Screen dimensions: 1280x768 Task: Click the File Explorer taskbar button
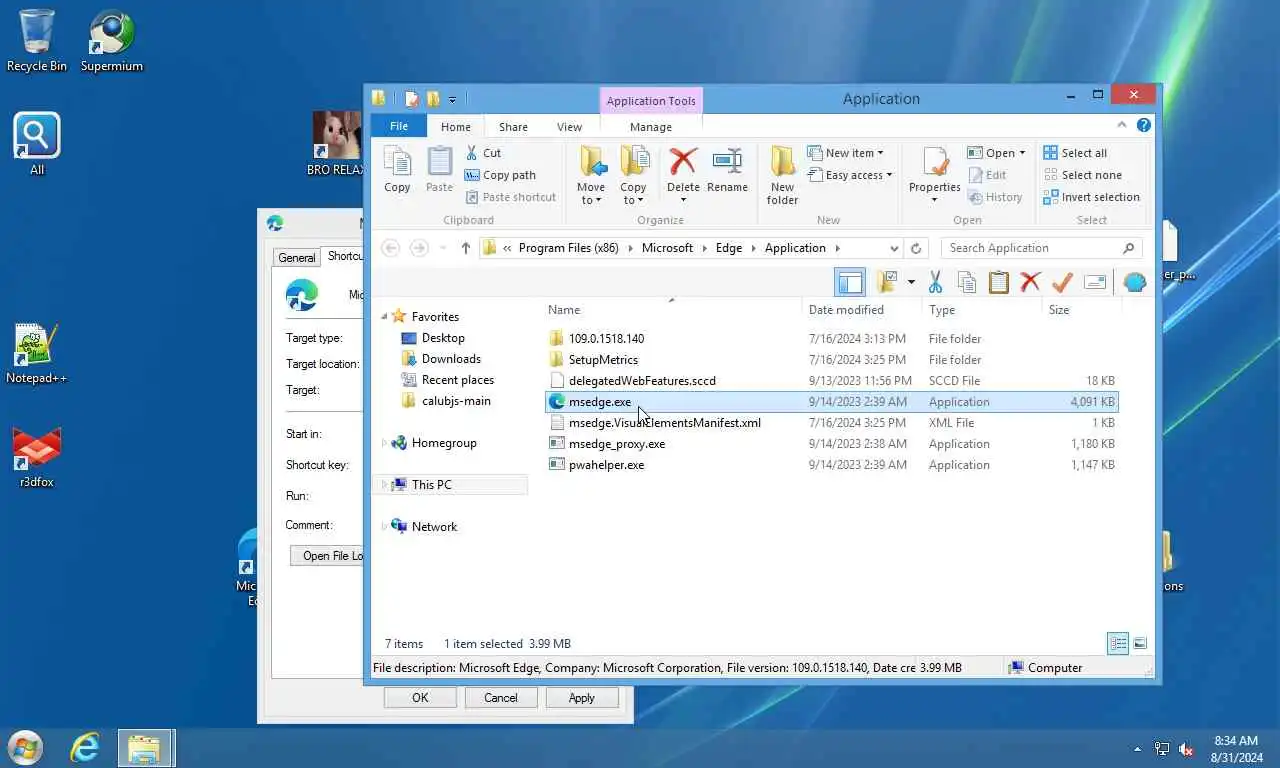146,748
